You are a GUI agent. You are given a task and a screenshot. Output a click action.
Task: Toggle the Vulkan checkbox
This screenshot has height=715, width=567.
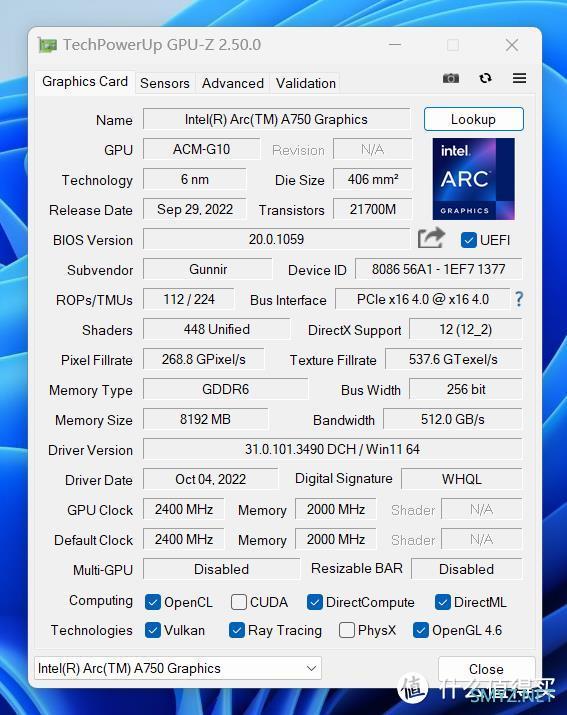pyautogui.click(x=153, y=630)
